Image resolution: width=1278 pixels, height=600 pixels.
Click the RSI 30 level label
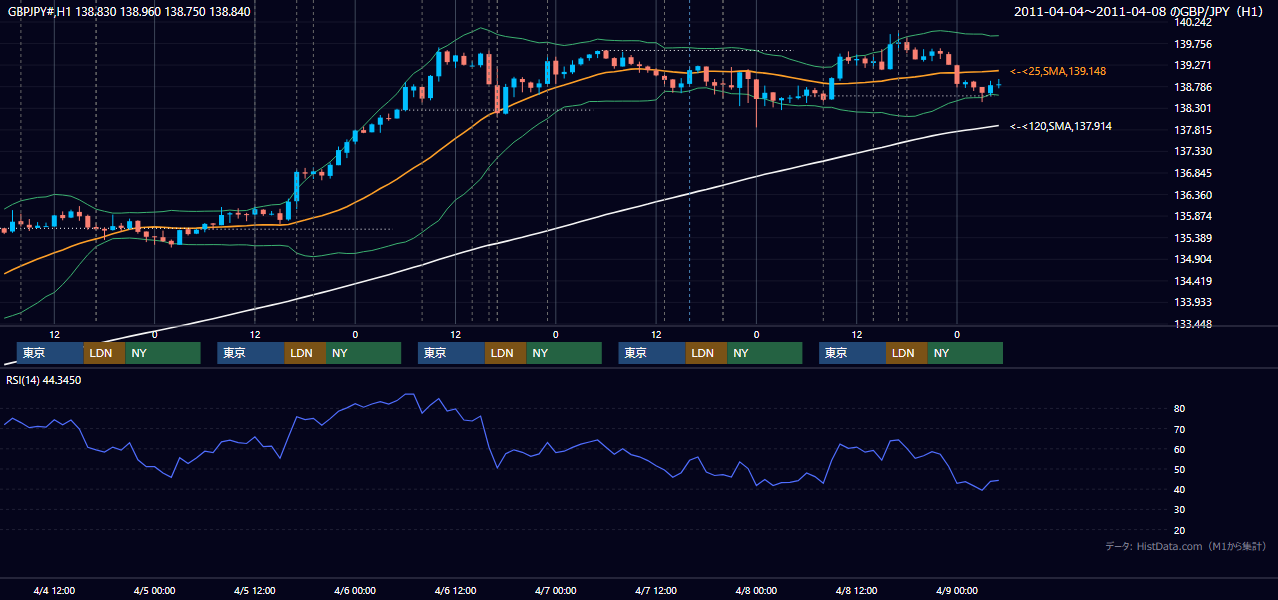pyautogui.click(x=1180, y=510)
